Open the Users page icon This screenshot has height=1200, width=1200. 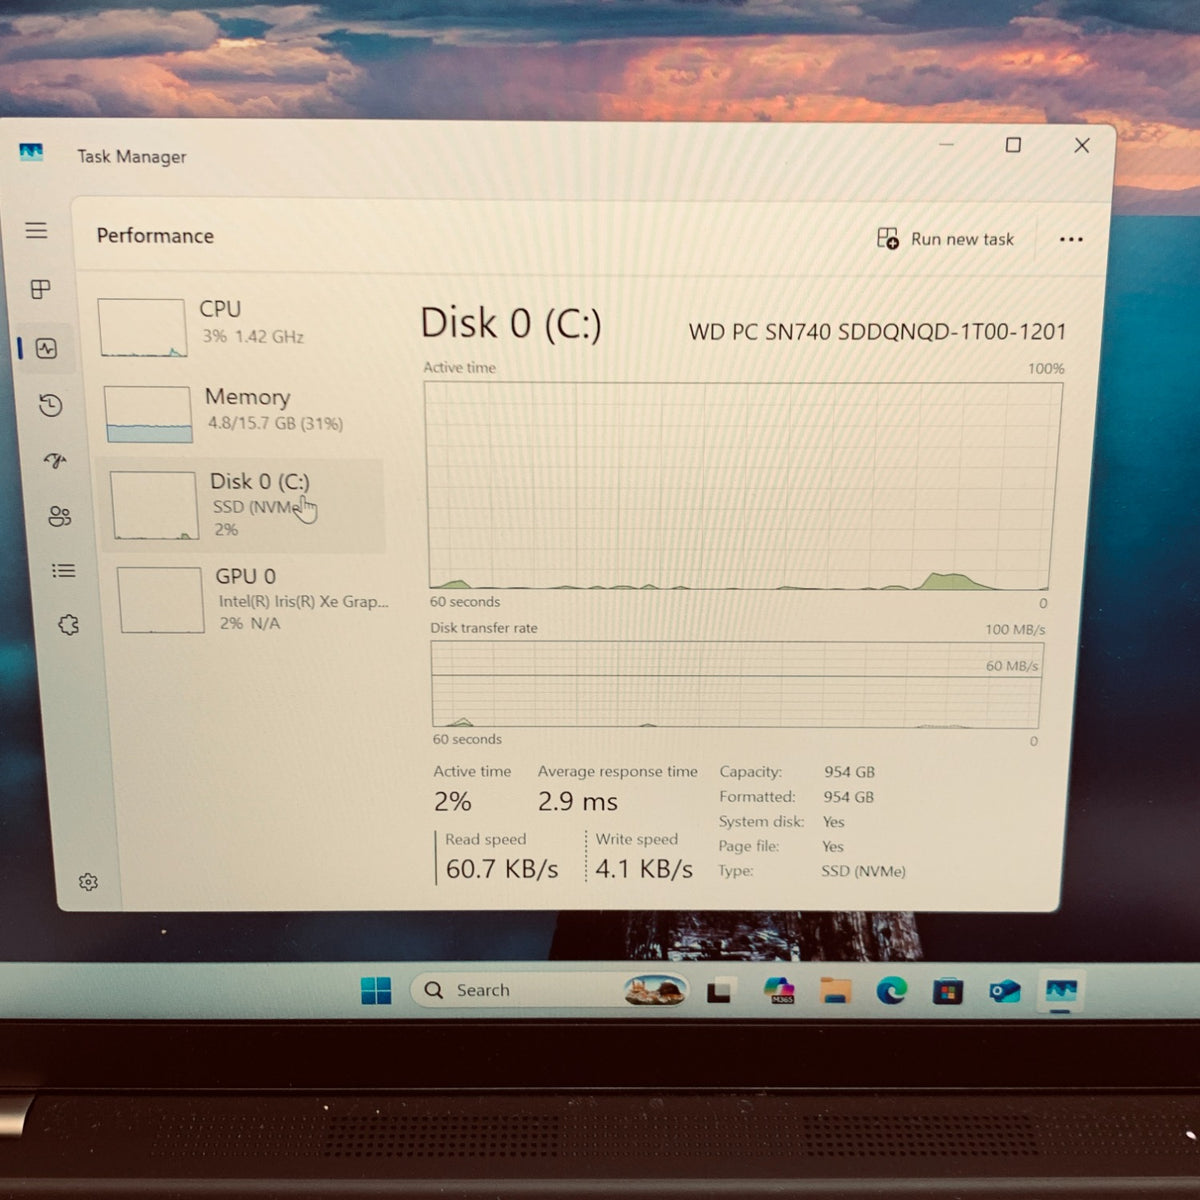(x=59, y=516)
